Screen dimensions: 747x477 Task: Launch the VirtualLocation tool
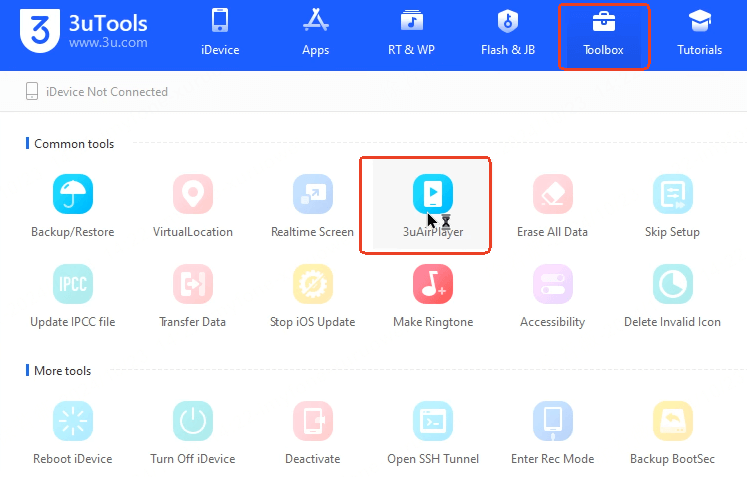pyautogui.click(x=193, y=194)
